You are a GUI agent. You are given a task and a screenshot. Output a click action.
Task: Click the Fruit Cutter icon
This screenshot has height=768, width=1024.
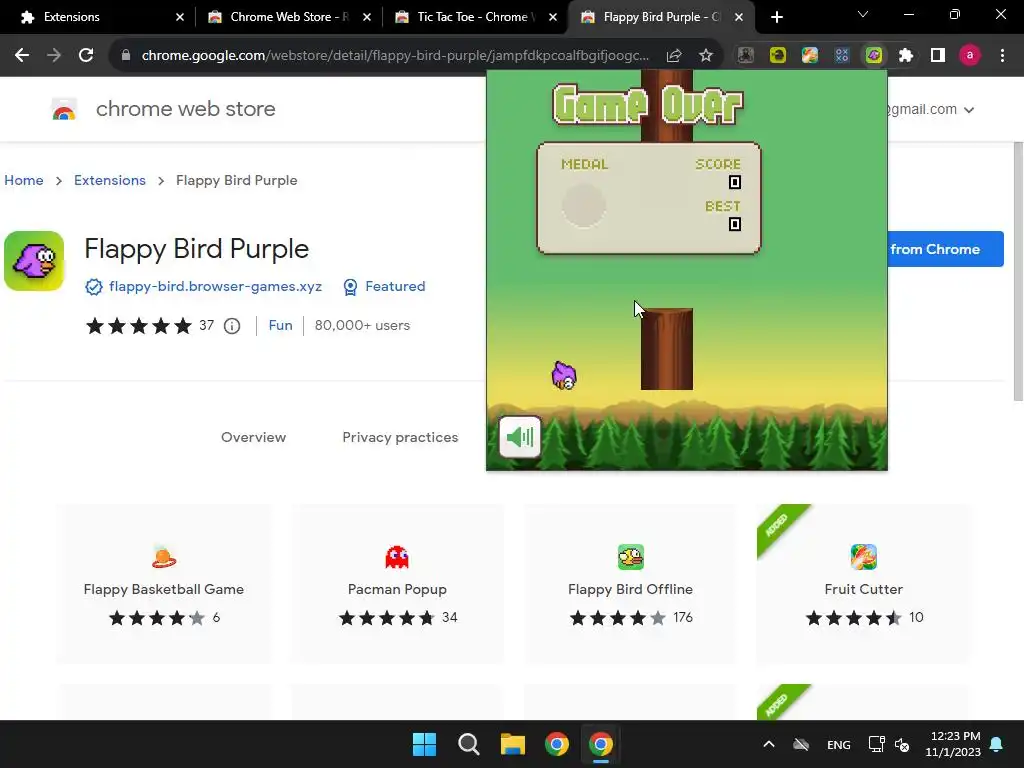(863, 557)
